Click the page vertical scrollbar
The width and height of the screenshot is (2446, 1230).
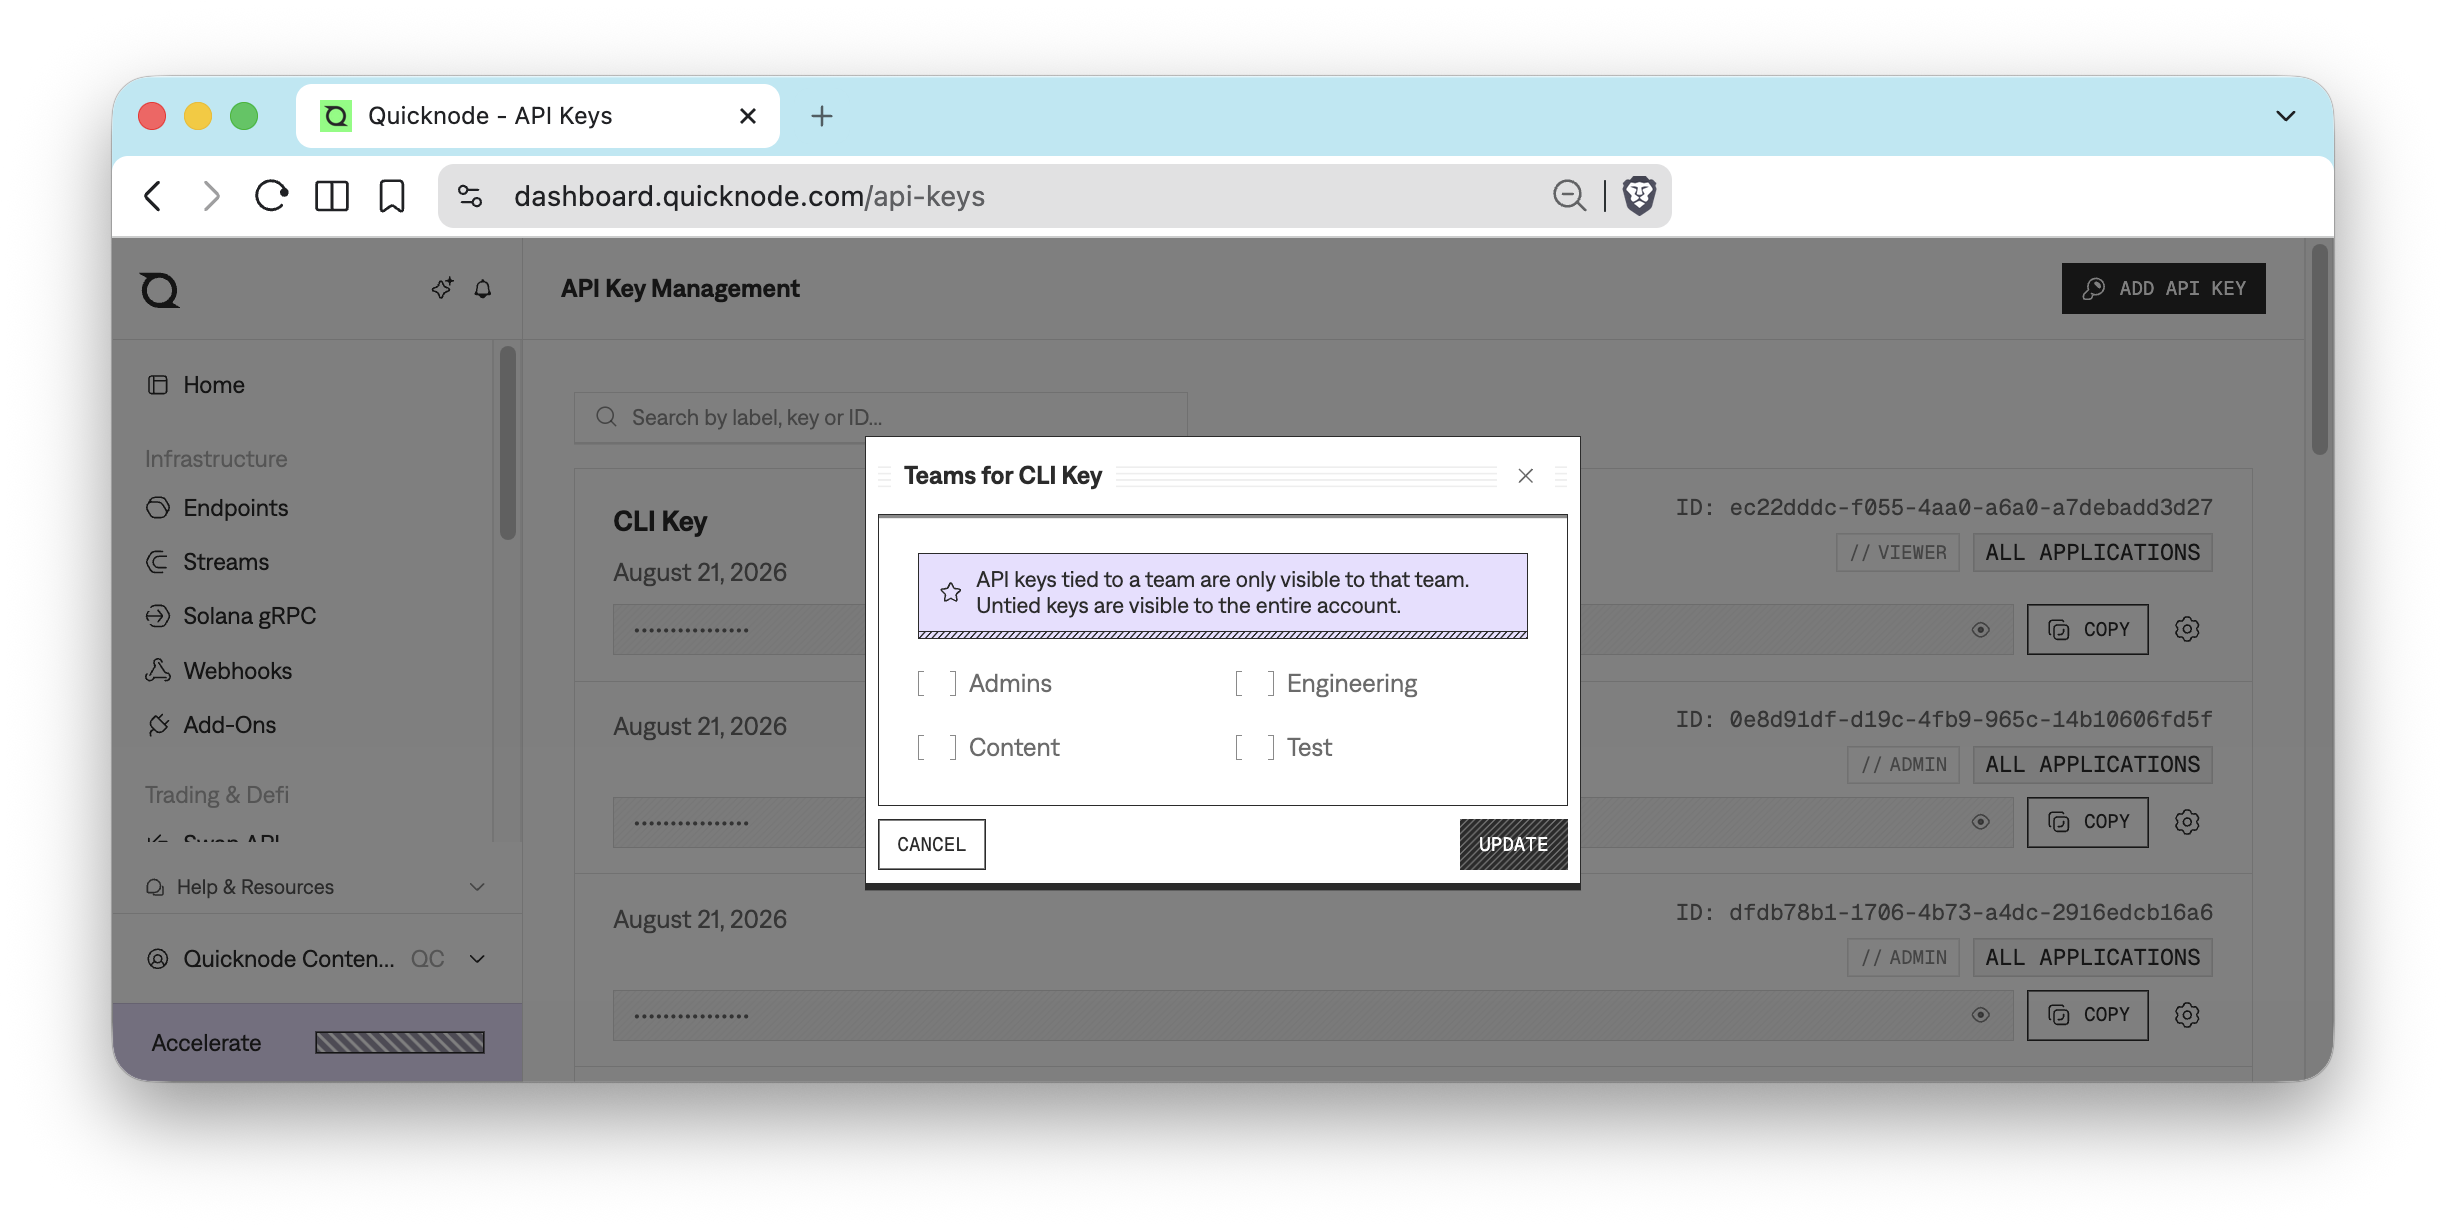coord(2320,350)
